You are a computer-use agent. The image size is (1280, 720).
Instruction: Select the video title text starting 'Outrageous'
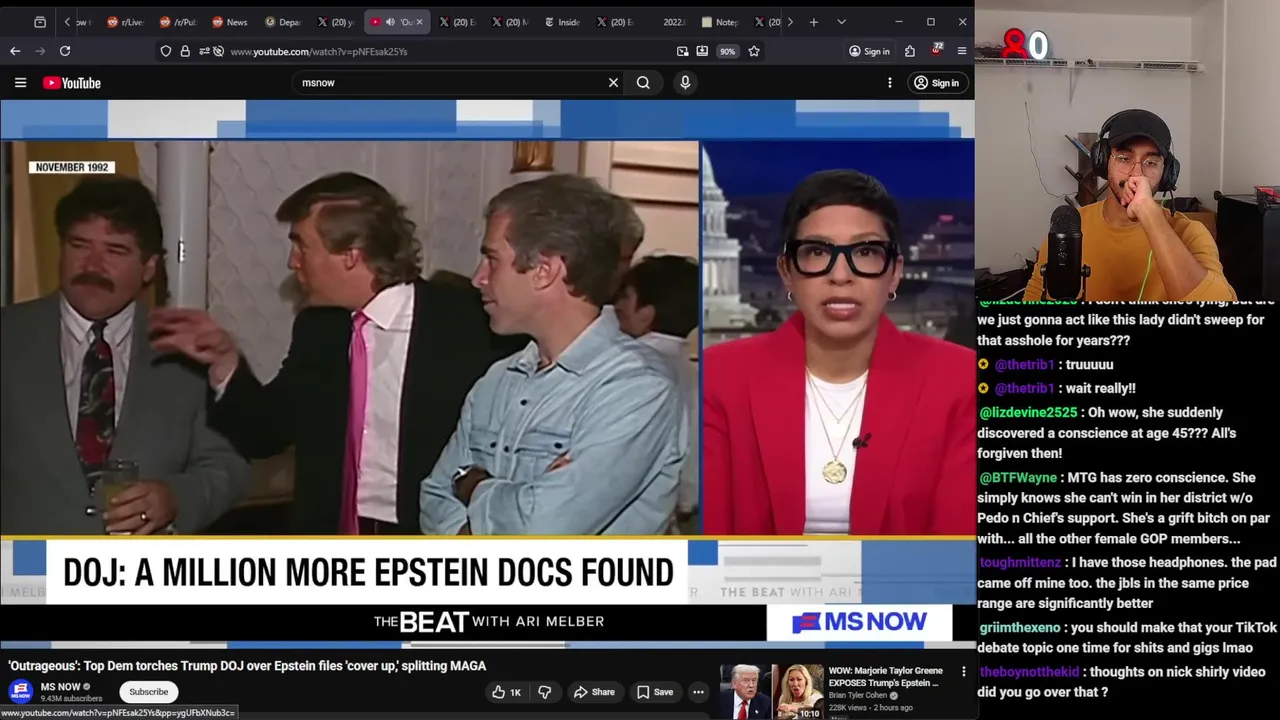[x=247, y=666]
